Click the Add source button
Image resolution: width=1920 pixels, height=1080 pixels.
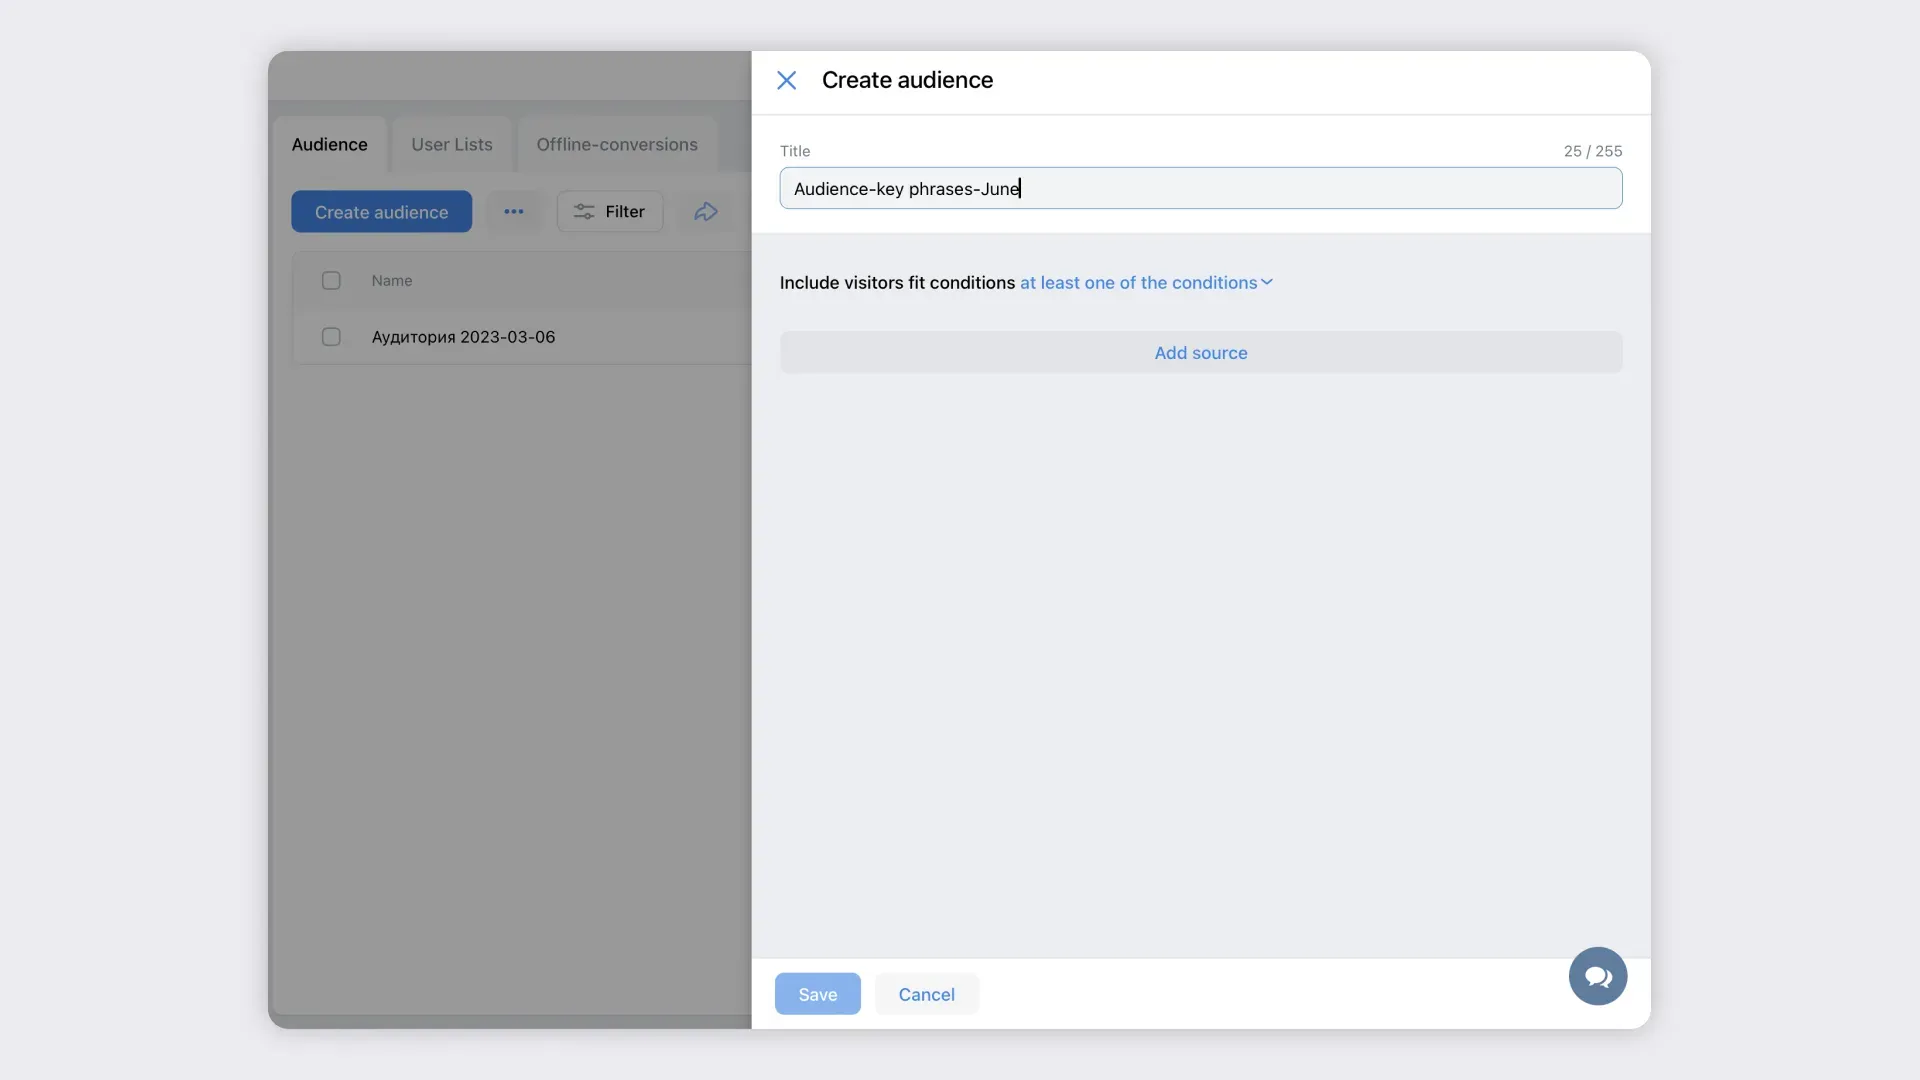1200,353
